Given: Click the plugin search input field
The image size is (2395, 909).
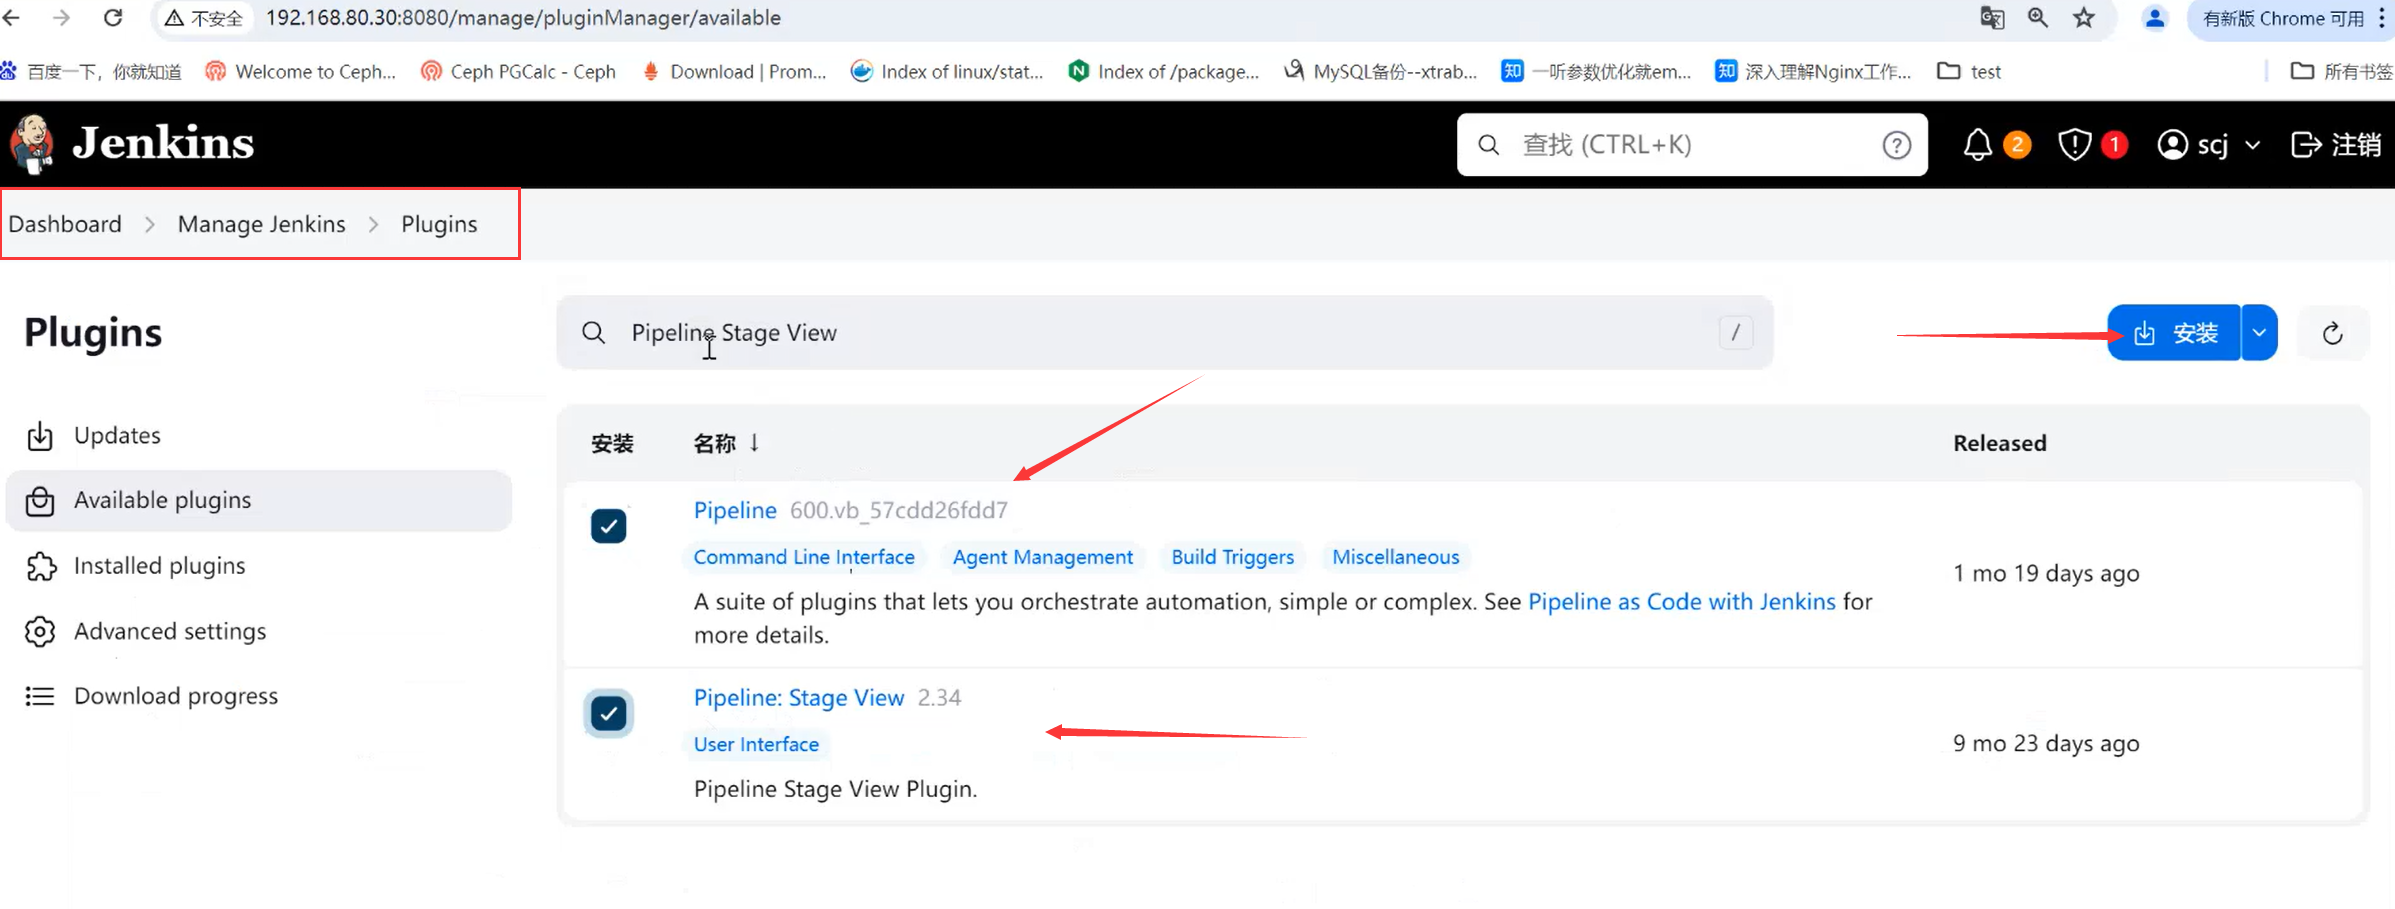Looking at the screenshot, I should [1165, 333].
